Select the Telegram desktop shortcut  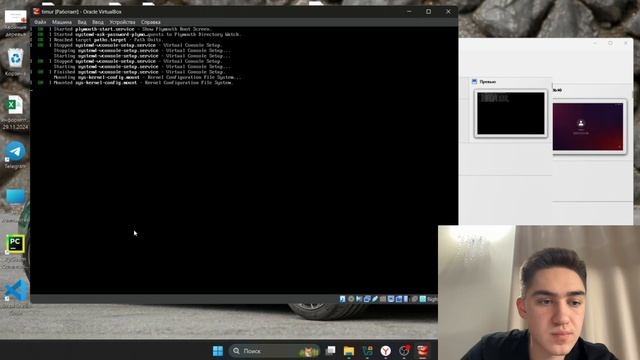pos(16,151)
